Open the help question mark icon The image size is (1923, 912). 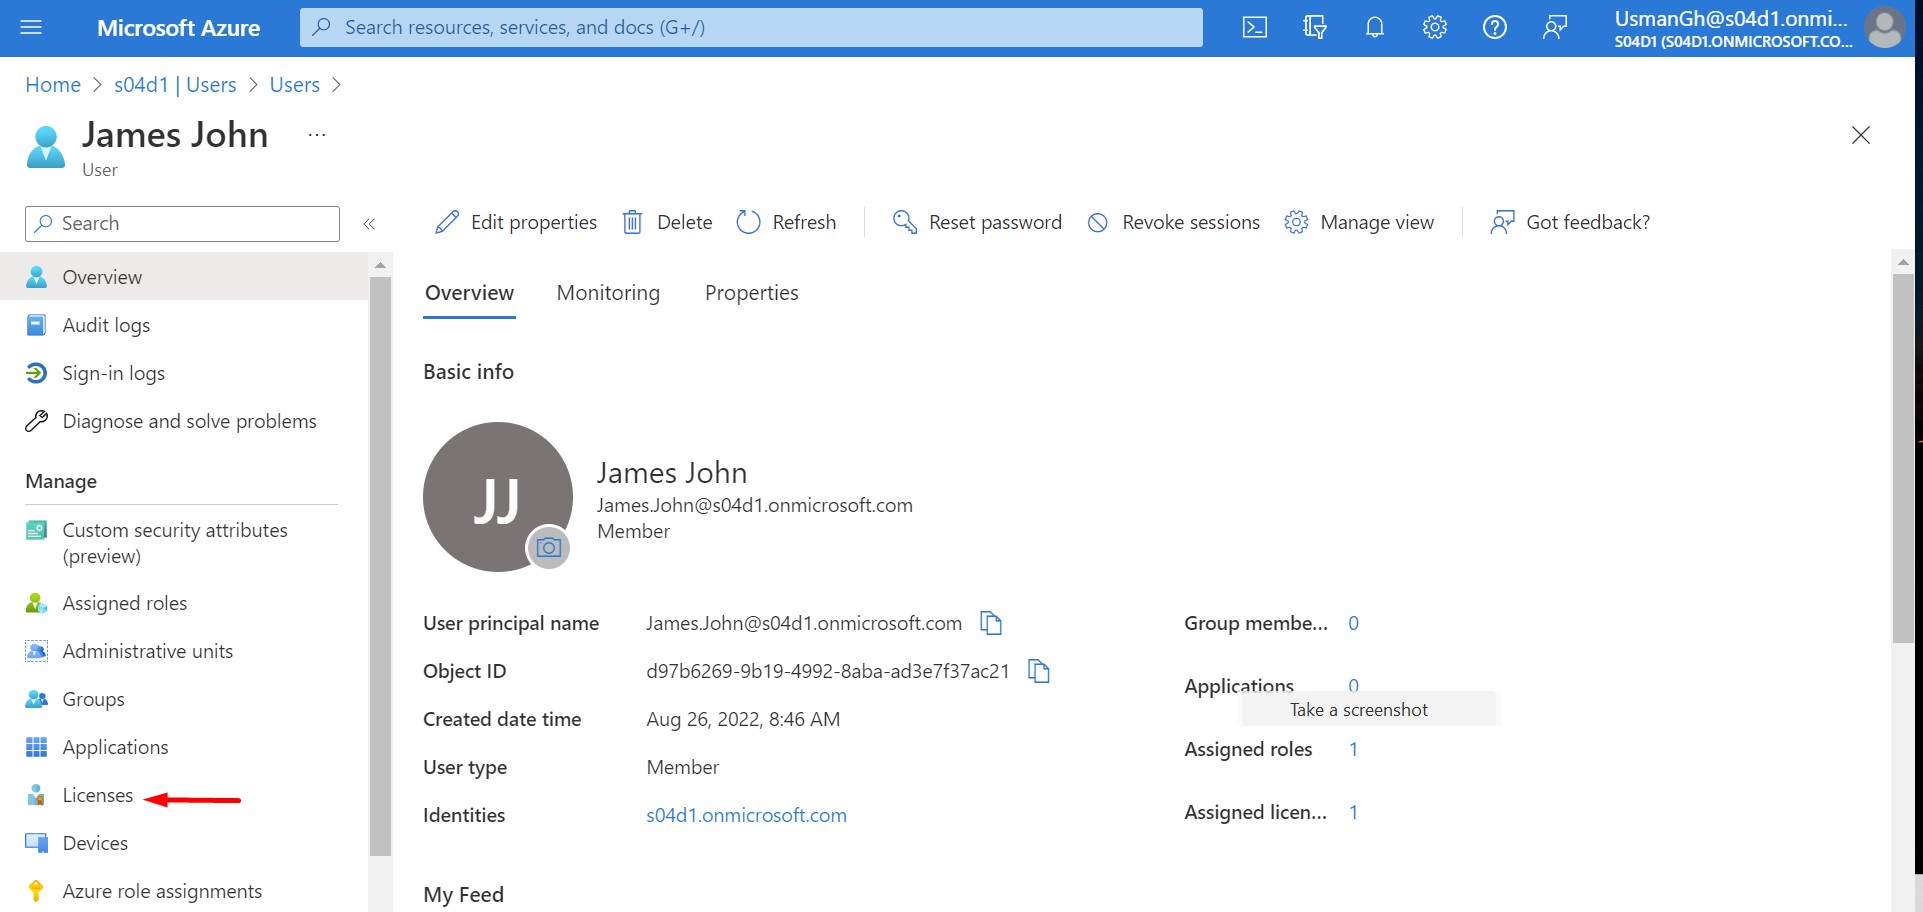coord(1494,27)
